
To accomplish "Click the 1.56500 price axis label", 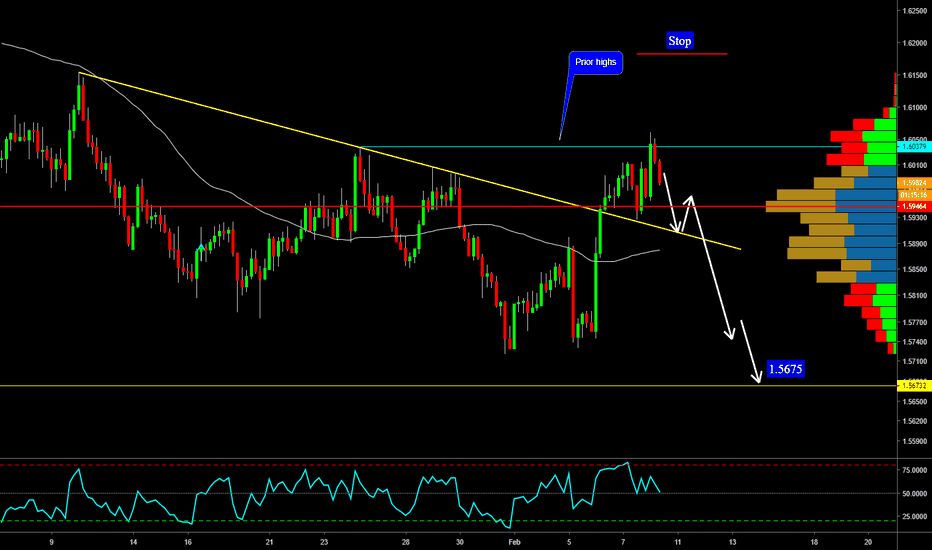I will point(915,401).
